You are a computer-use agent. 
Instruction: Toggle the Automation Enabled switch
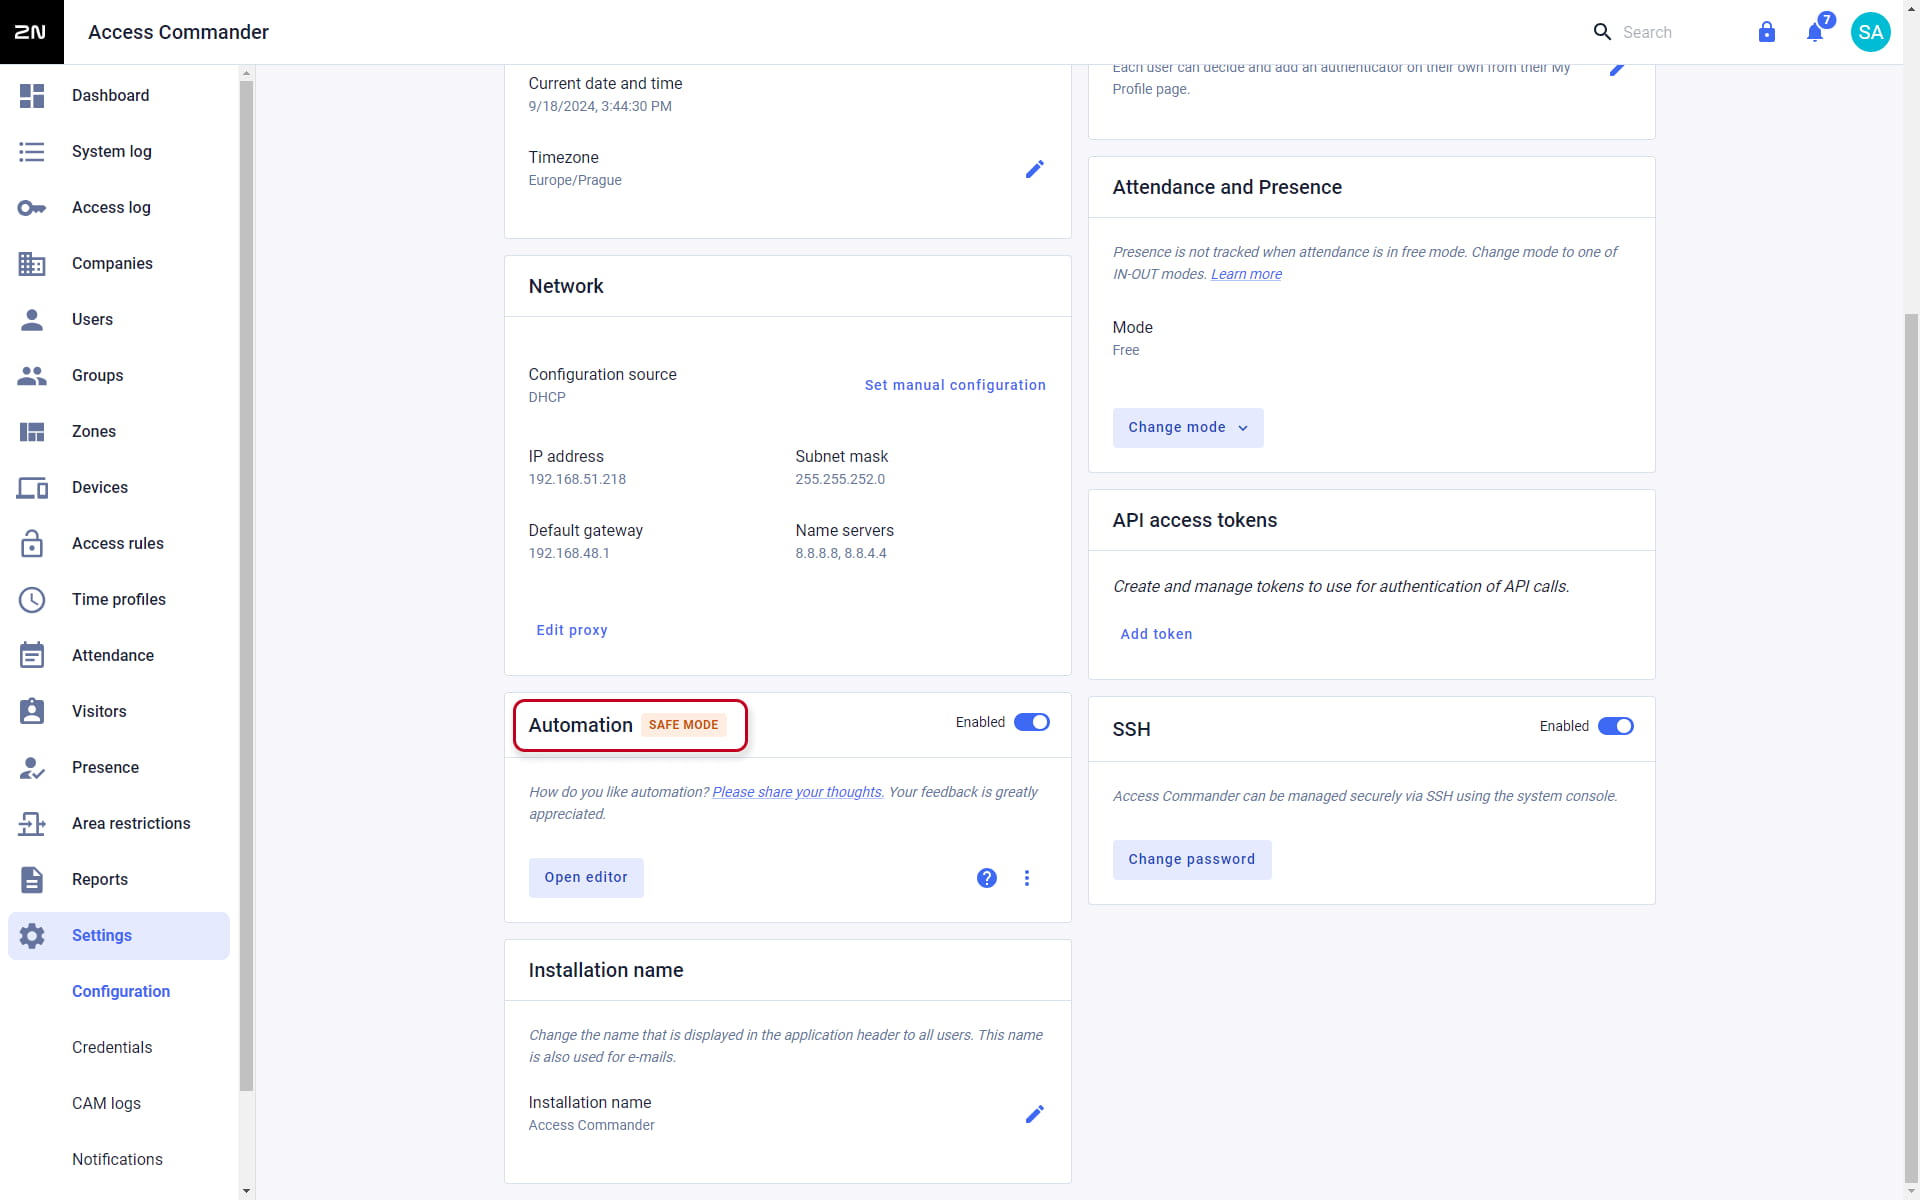1032,722
